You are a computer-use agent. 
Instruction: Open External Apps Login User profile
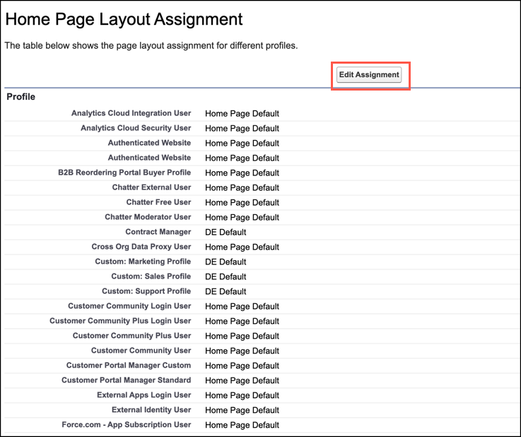point(144,395)
